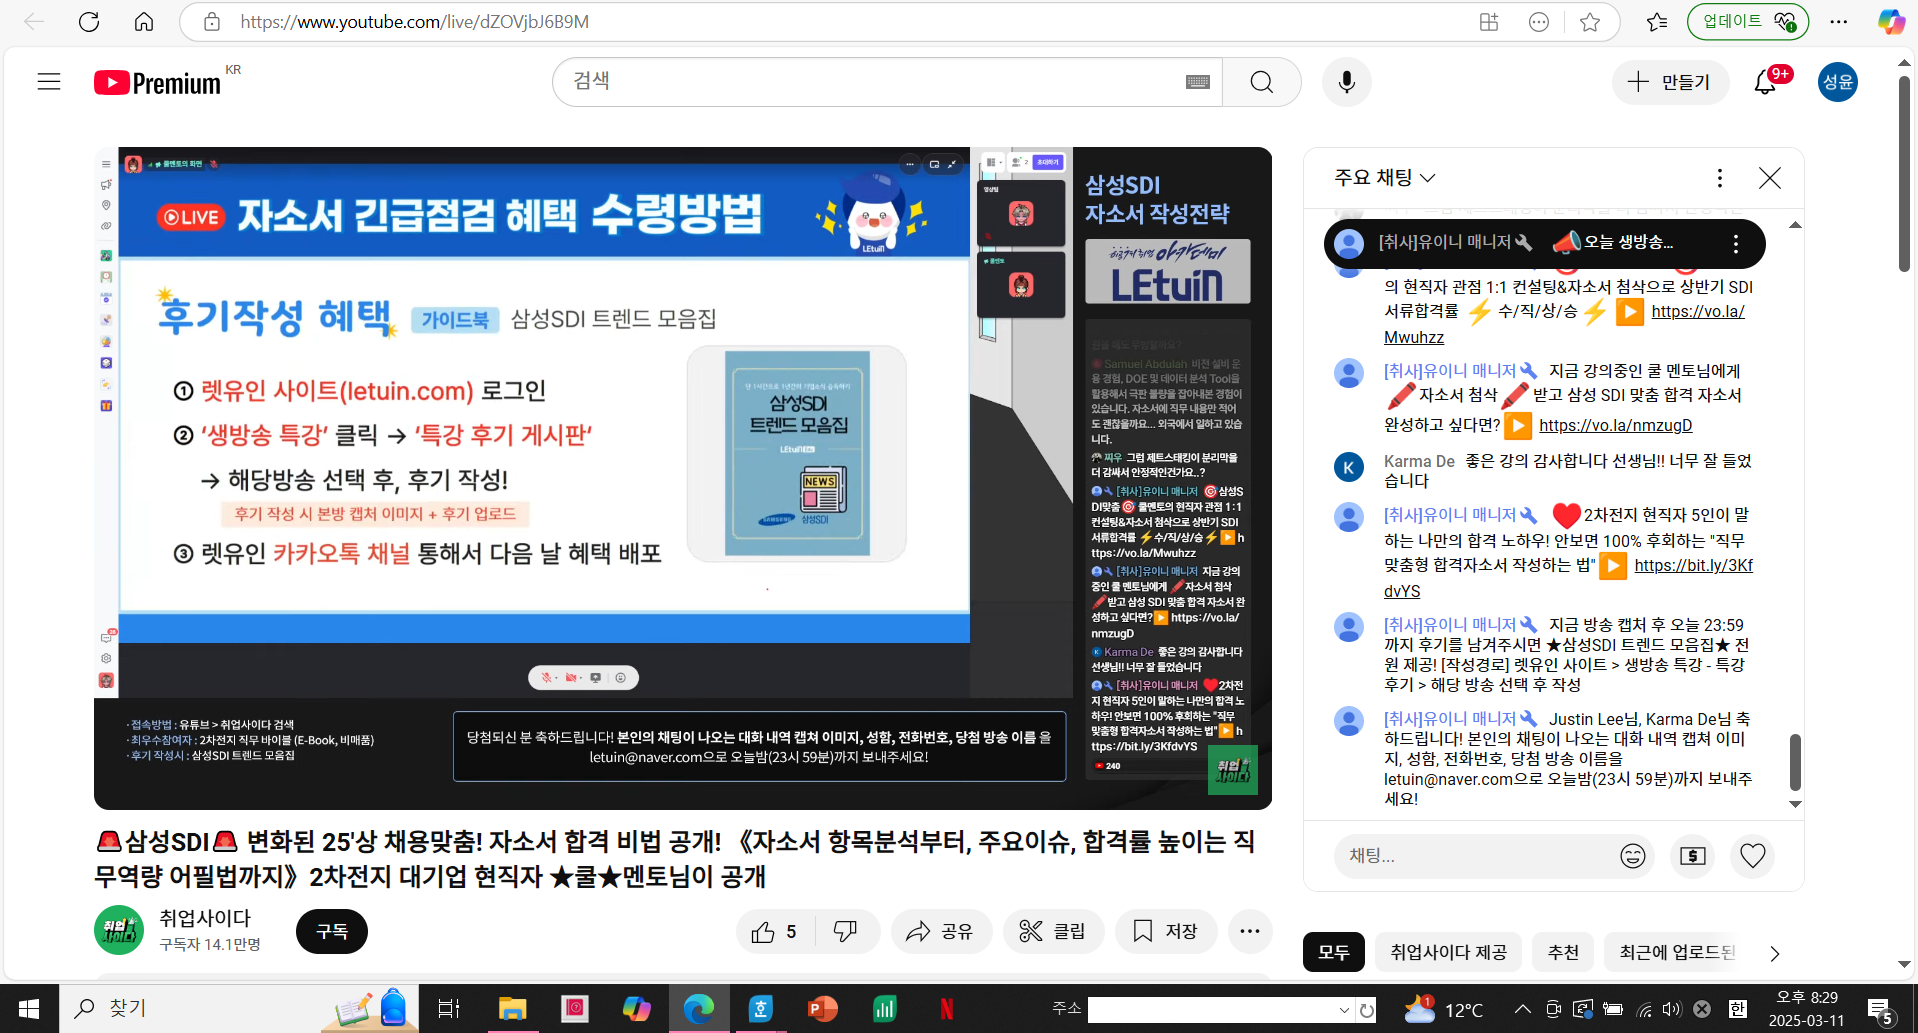Open more actions menu beside 저장

pyautogui.click(x=1249, y=932)
